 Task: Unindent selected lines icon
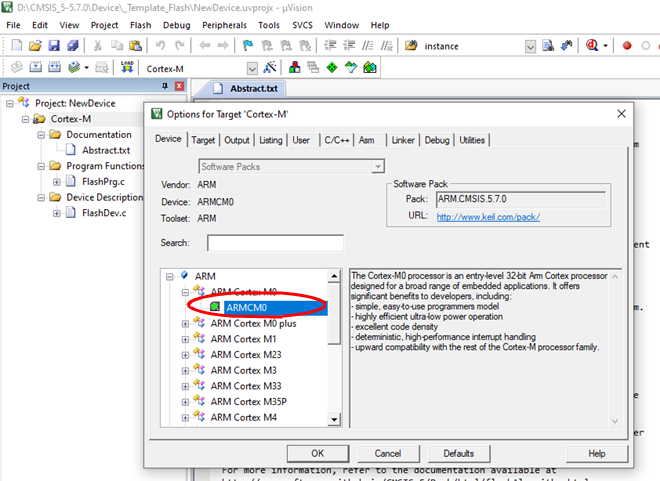pyautogui.click(x=349, y=45)
